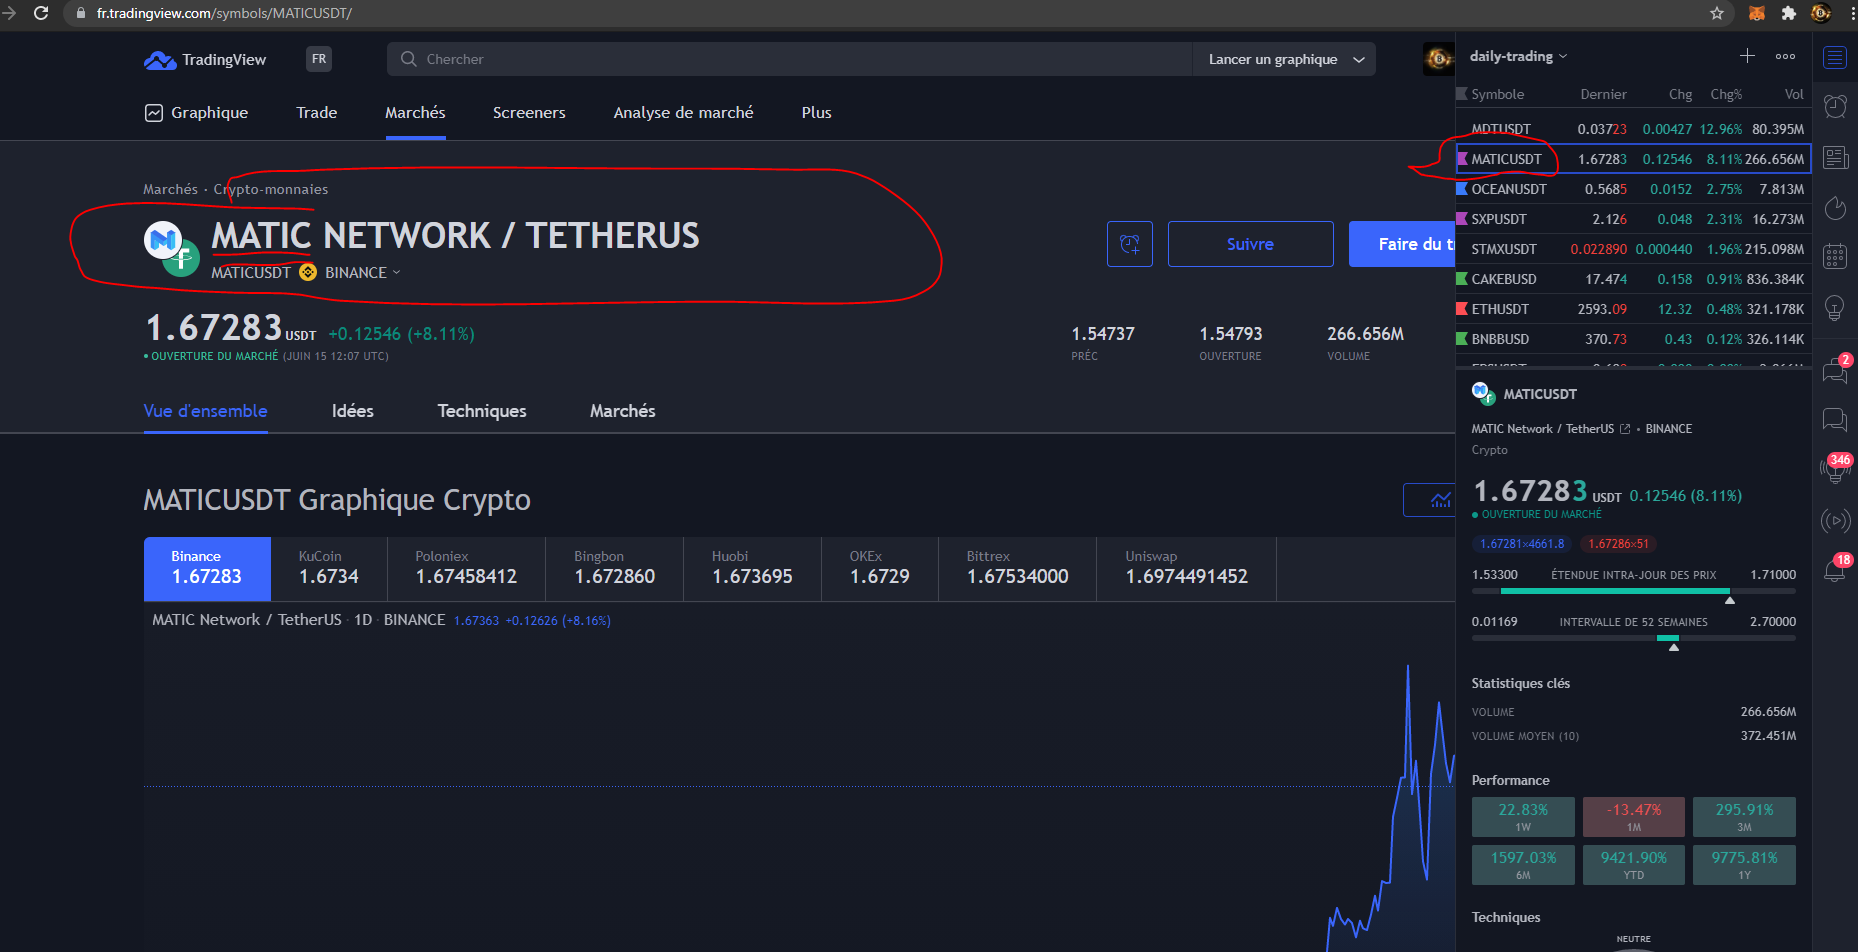Open the Hotlists sidebar icon

(x=1835, y=207)
